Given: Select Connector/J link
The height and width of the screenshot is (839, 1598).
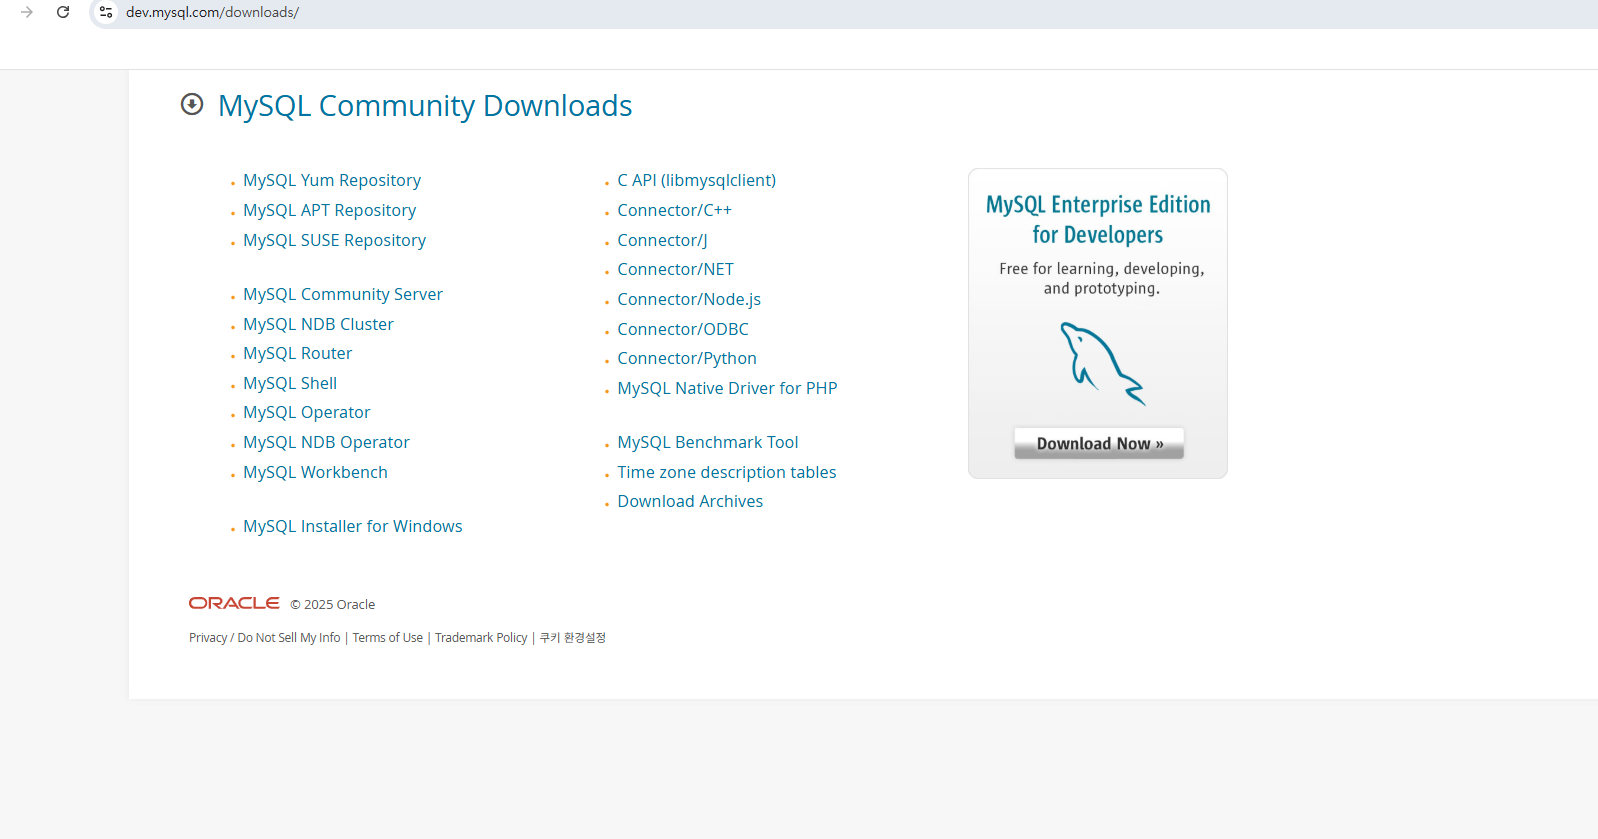Looking at the screenshot, I should click(x=662, y=240).
